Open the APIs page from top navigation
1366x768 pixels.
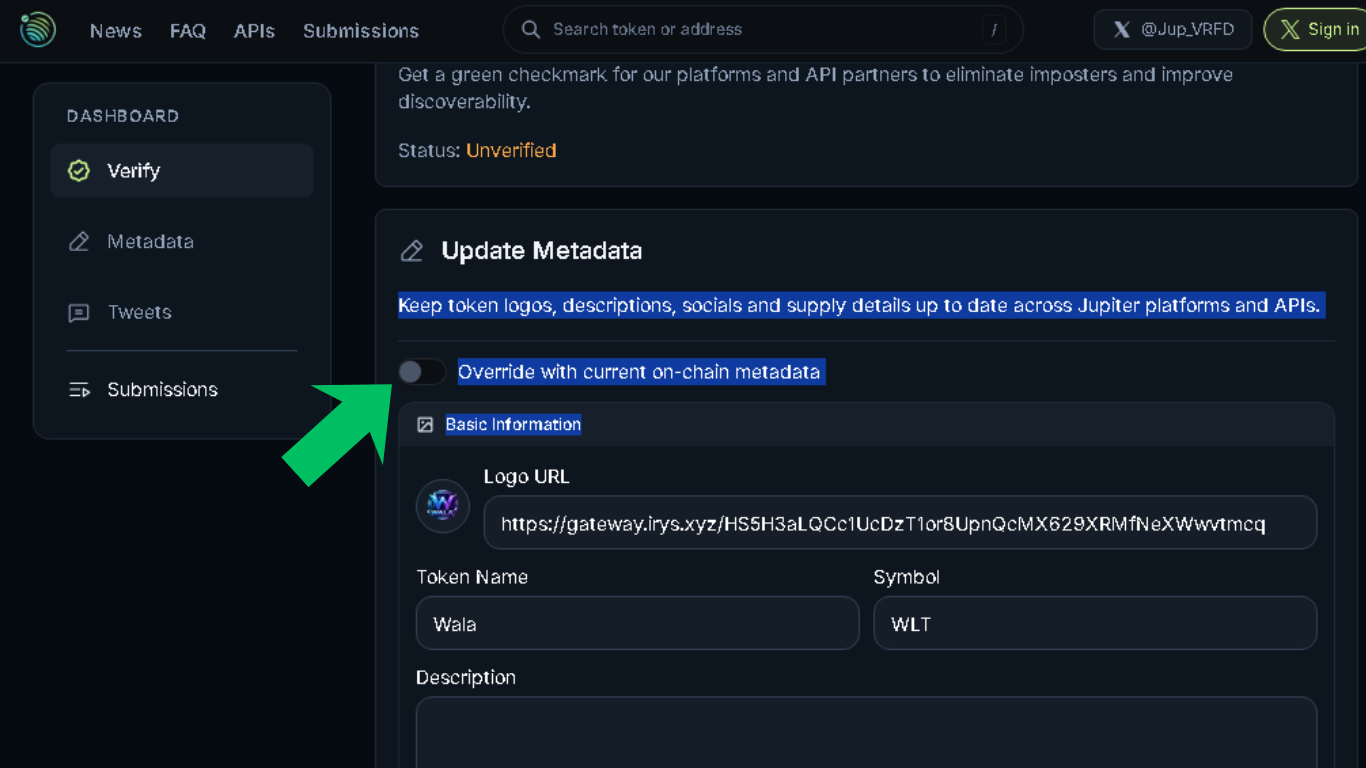(254, 31)
